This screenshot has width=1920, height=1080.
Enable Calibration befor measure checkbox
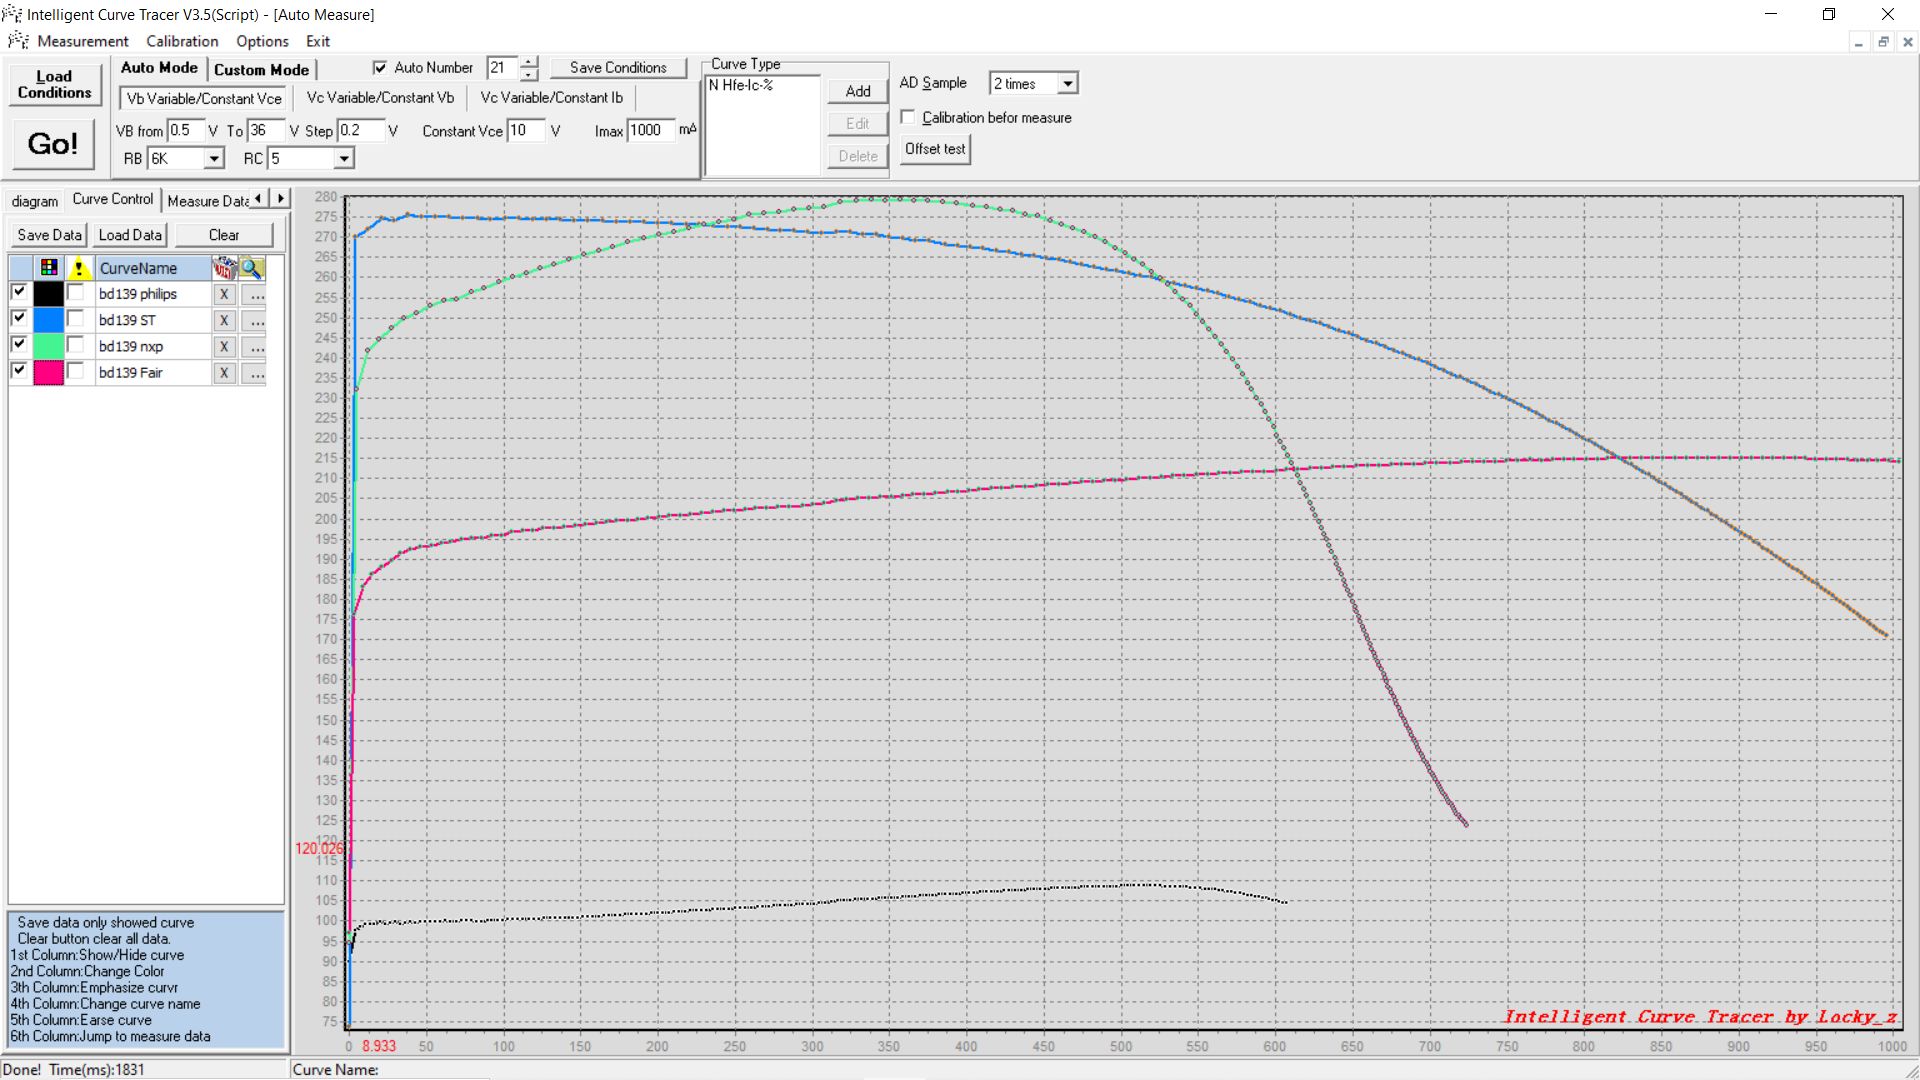(x=908, y=118)
